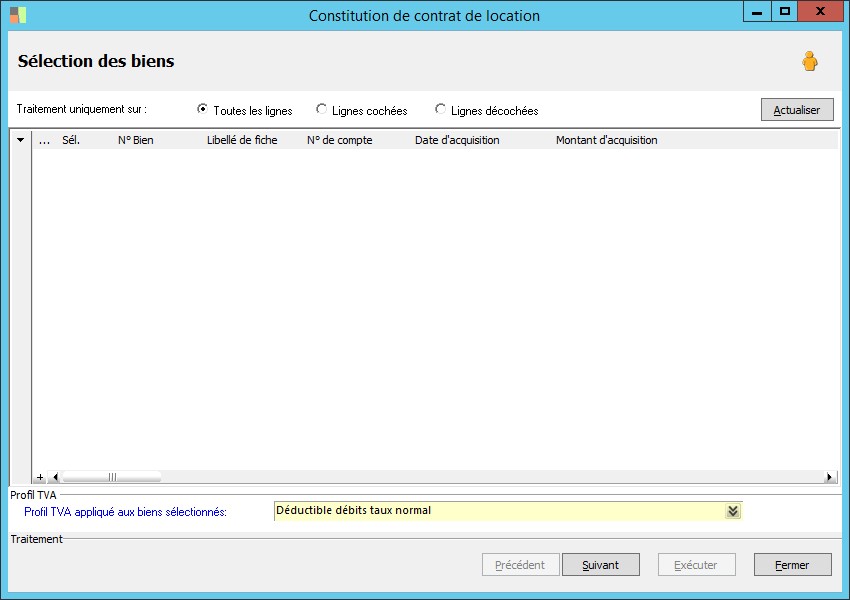Sort by N° Bien column header
Viewport: 850px width, 600px height.
136,140
